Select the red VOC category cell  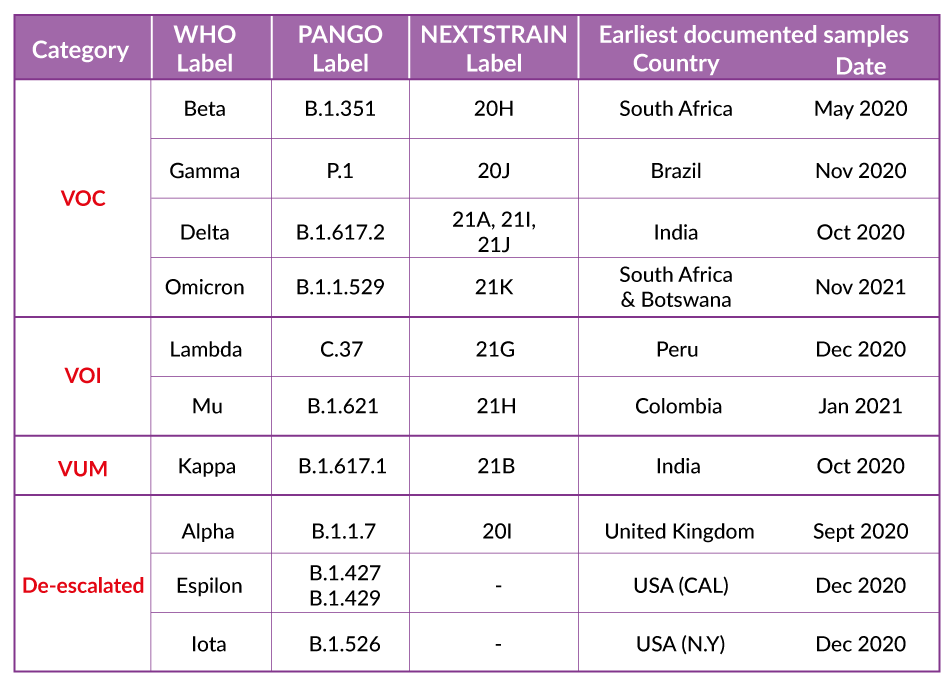(x=83, y=198)
